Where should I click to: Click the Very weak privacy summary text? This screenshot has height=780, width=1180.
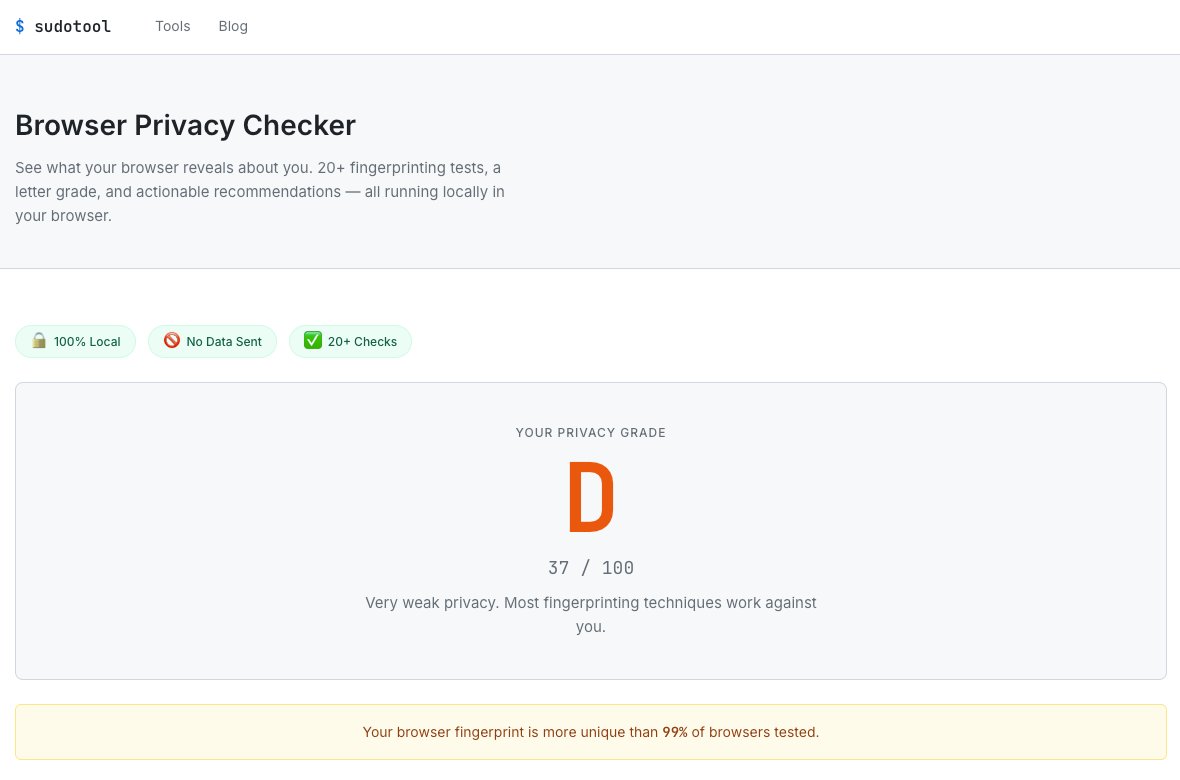591,614
